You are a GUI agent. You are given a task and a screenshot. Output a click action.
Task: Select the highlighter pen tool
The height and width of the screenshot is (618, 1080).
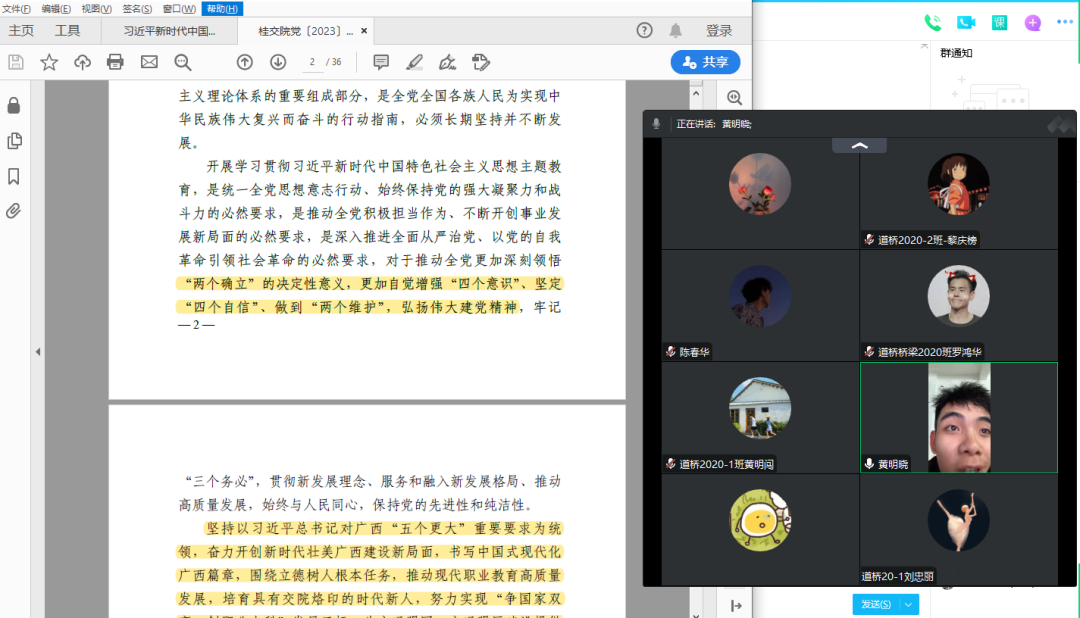(x=414, y=62)
